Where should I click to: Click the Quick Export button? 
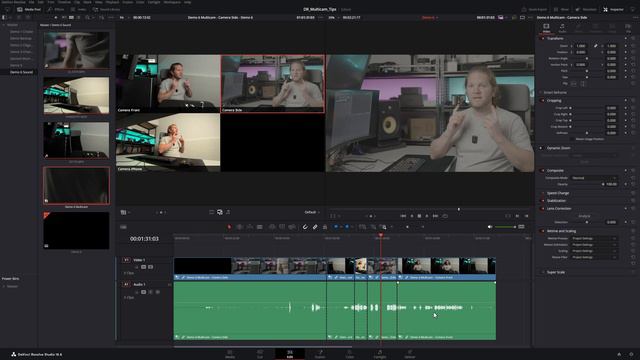tap(534, 9)
